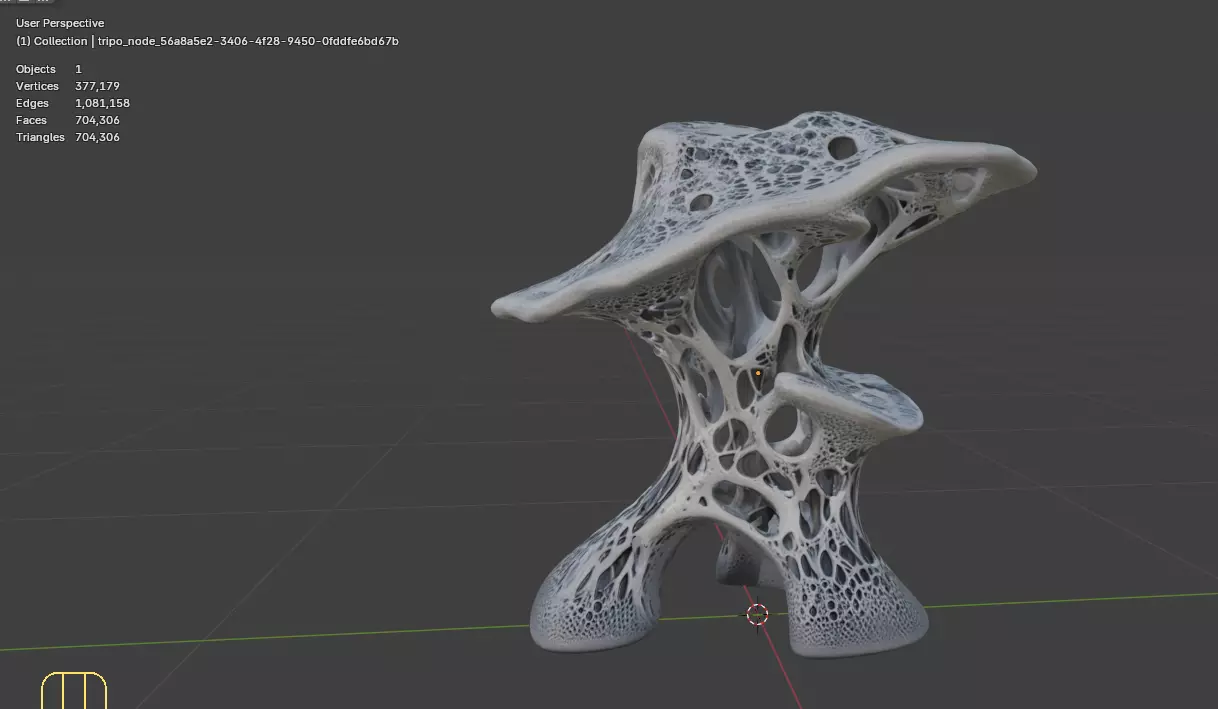Screen dimensions: 1218x709
Task: Click the 'Vertices' statistics label
Action: (37, 86)
